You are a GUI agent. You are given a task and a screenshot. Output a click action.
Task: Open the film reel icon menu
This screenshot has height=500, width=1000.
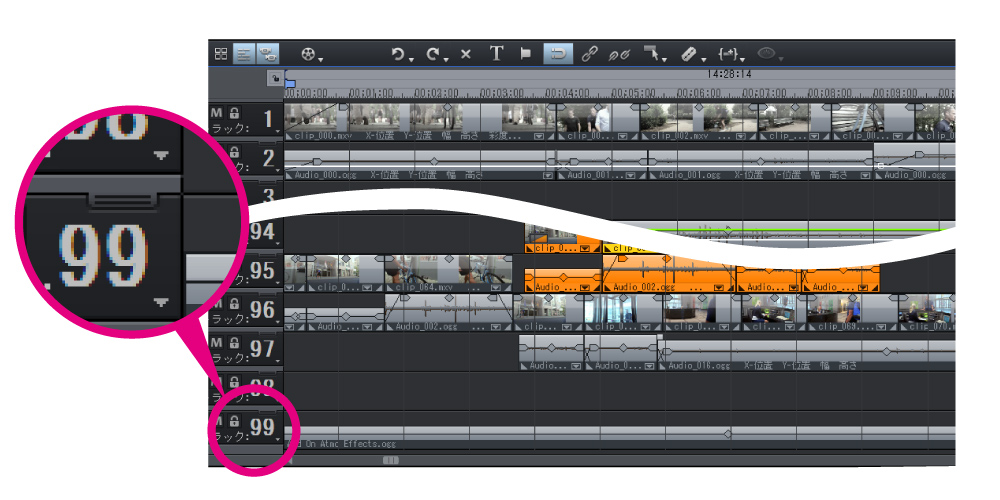(308, 55)
